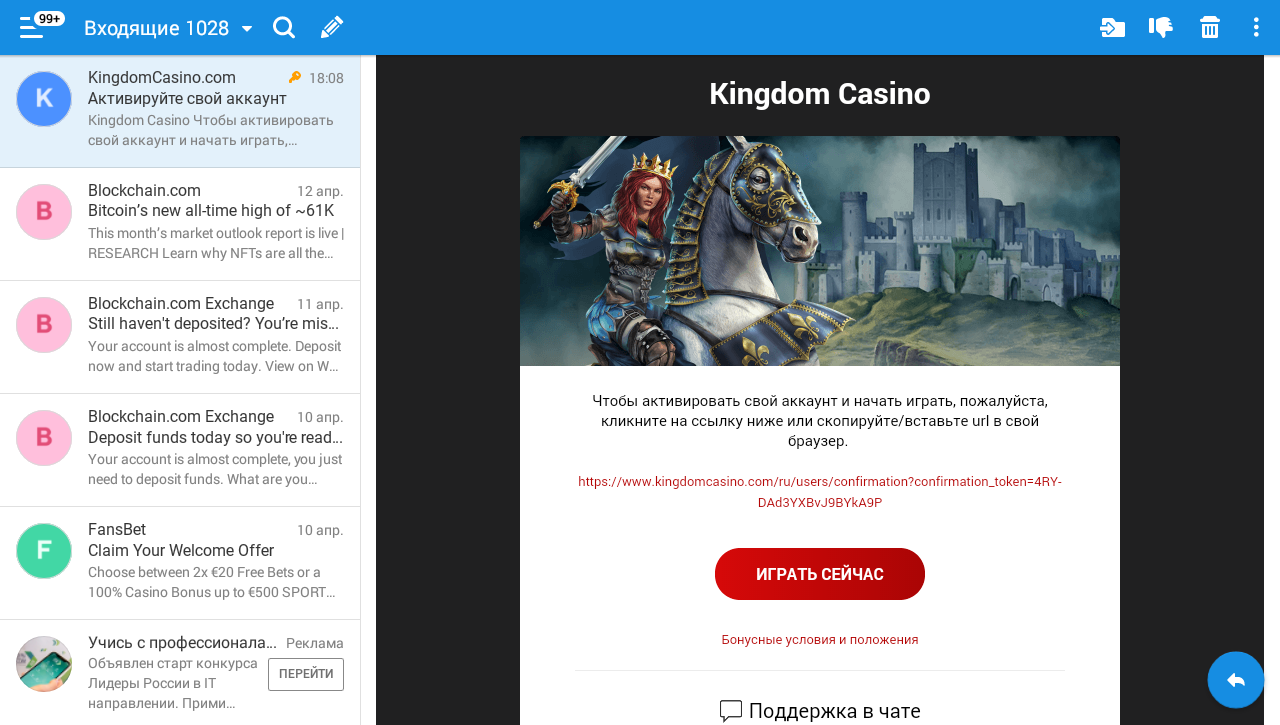Click the ПЕРЕЙТИ ad button

coord(306,674)
